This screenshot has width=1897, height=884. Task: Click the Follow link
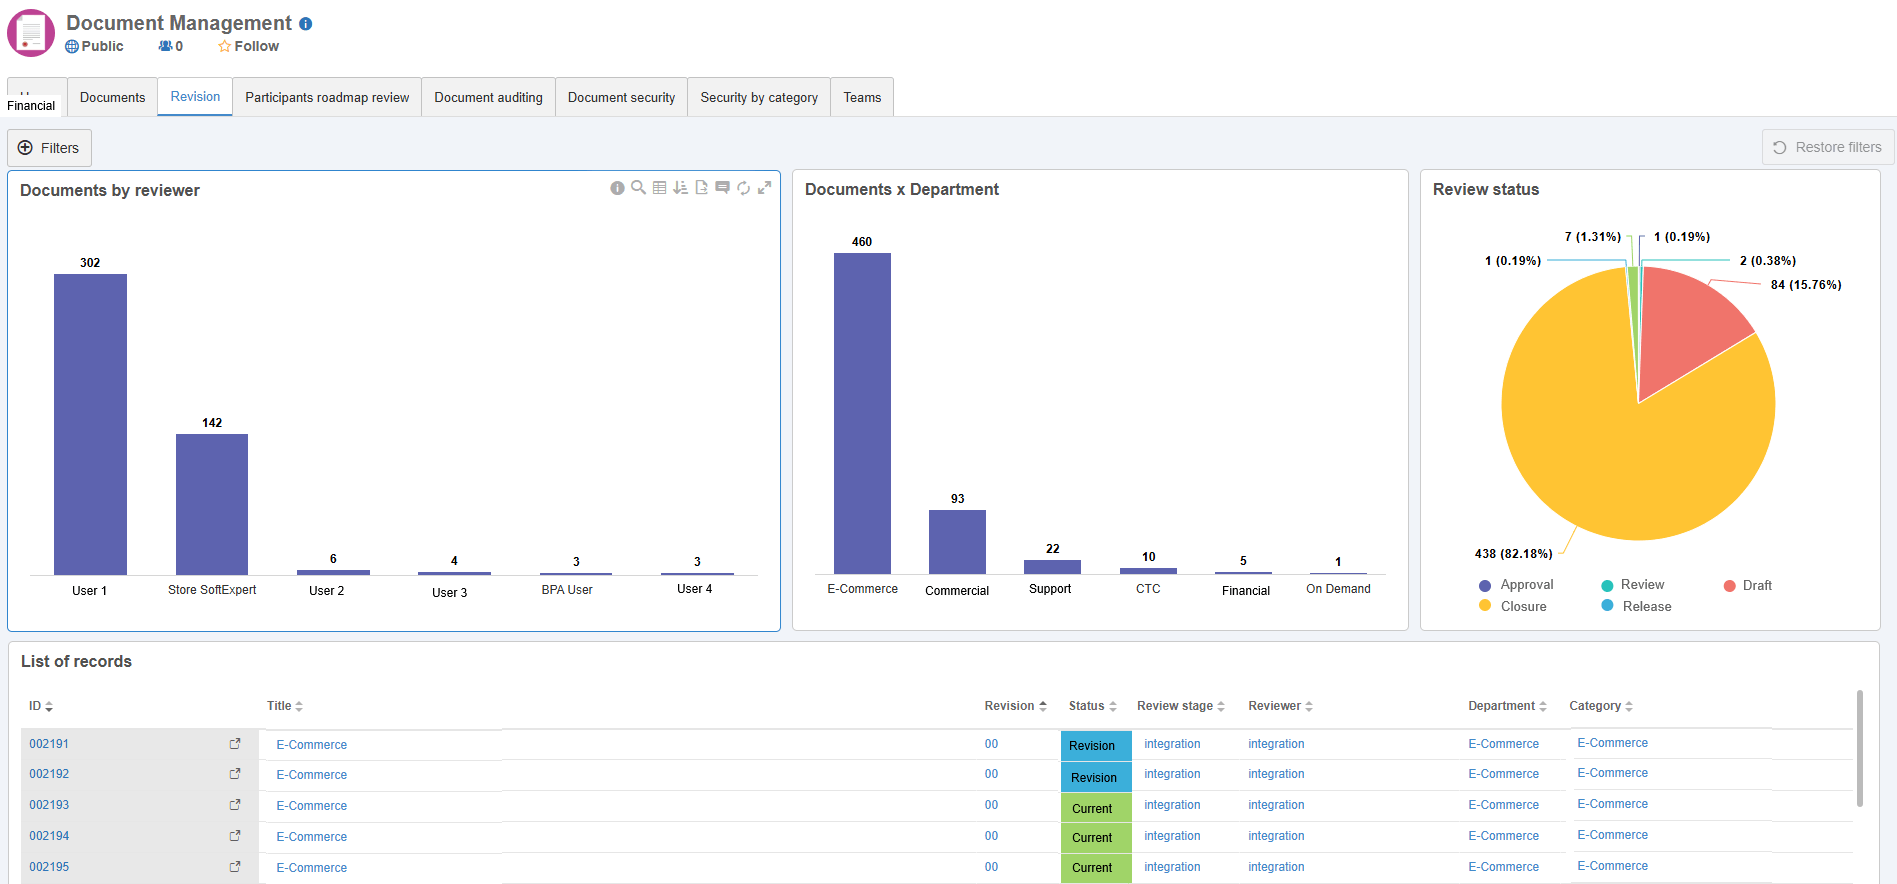(x=257, y=46)
